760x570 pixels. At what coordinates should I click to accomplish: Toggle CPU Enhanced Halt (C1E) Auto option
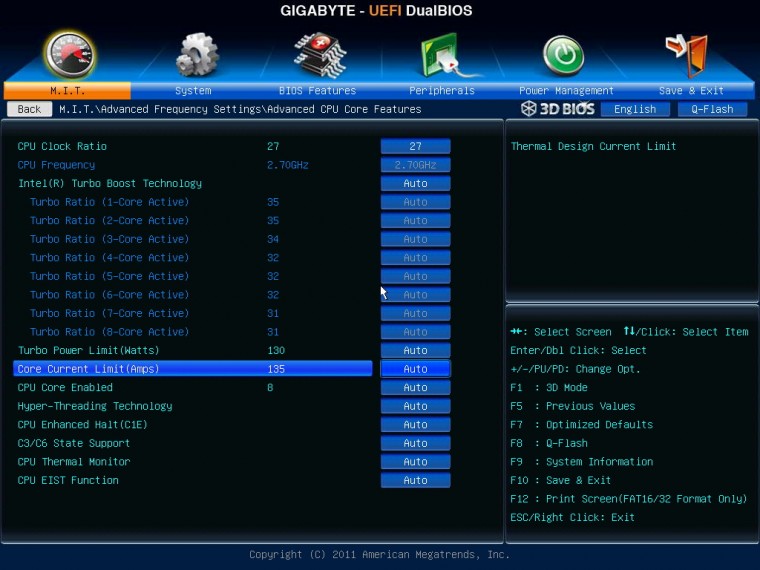[415, 425]
